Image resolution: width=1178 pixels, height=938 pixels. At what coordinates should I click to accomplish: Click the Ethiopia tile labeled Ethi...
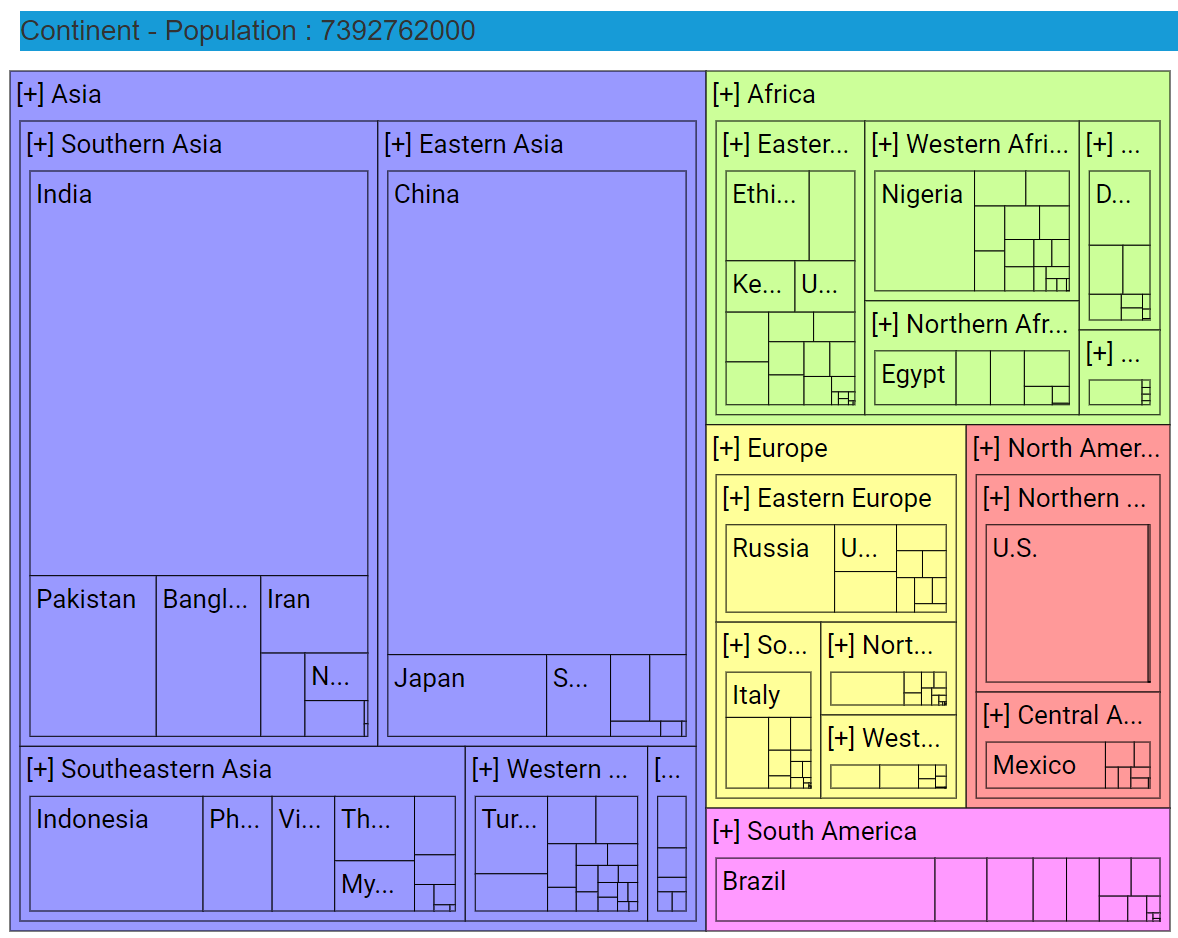(768, 216)
